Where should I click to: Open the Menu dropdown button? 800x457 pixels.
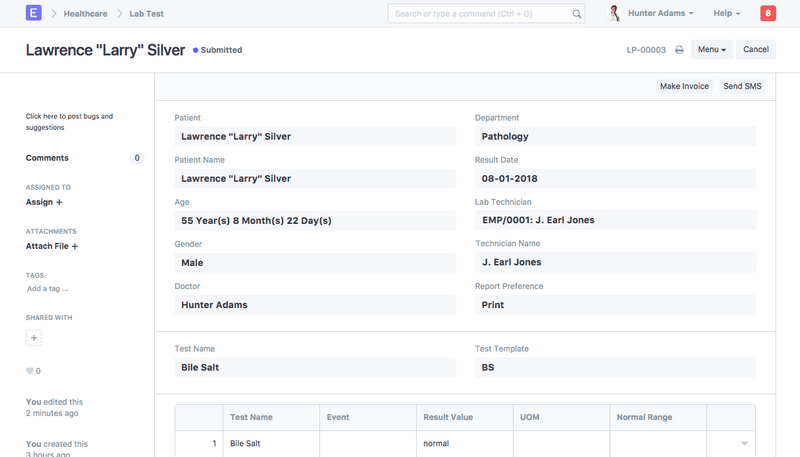[x=711, y=50]
